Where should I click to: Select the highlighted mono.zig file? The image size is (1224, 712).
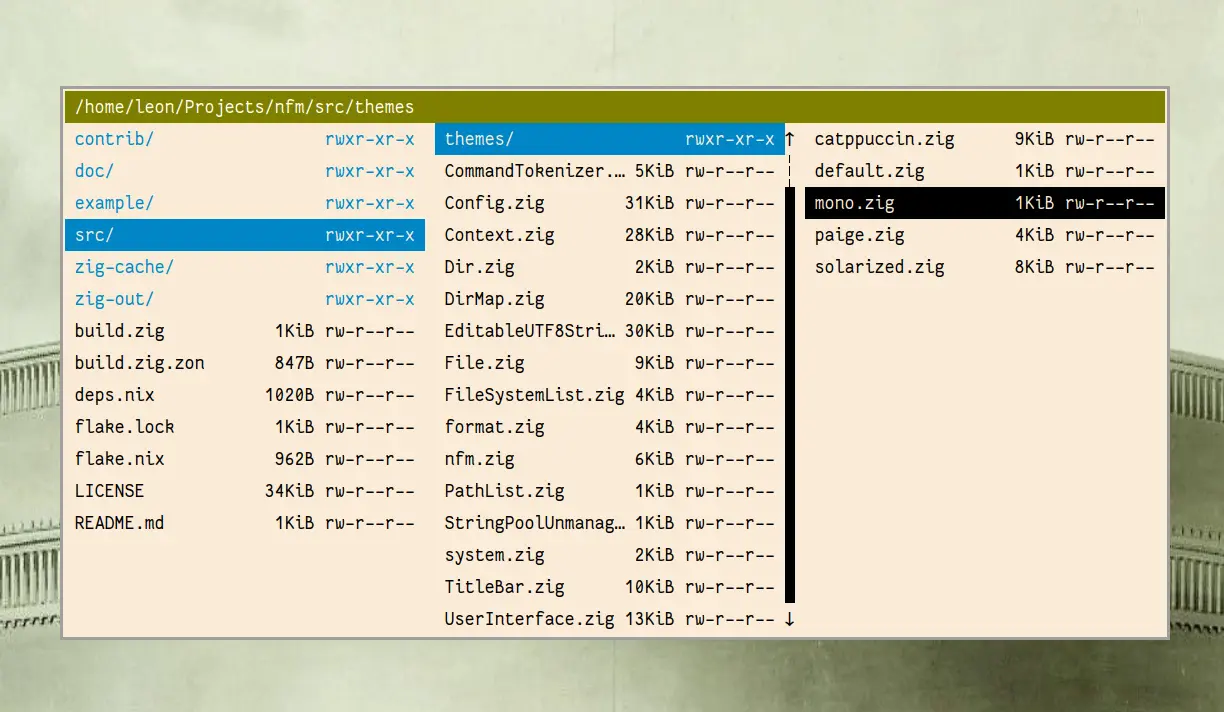coord(984,203)
